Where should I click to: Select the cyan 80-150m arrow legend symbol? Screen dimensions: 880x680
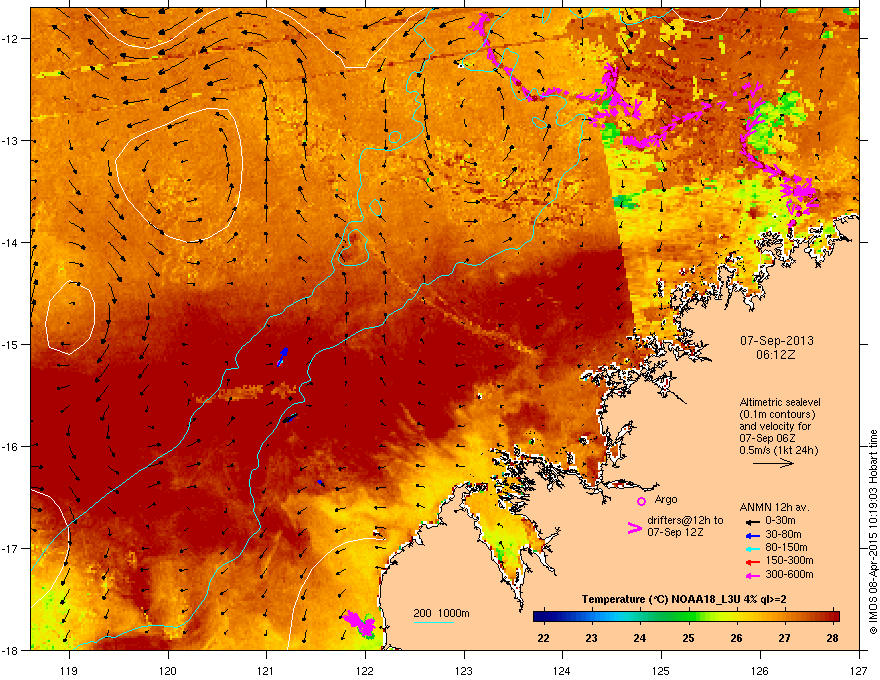(751, 549)
